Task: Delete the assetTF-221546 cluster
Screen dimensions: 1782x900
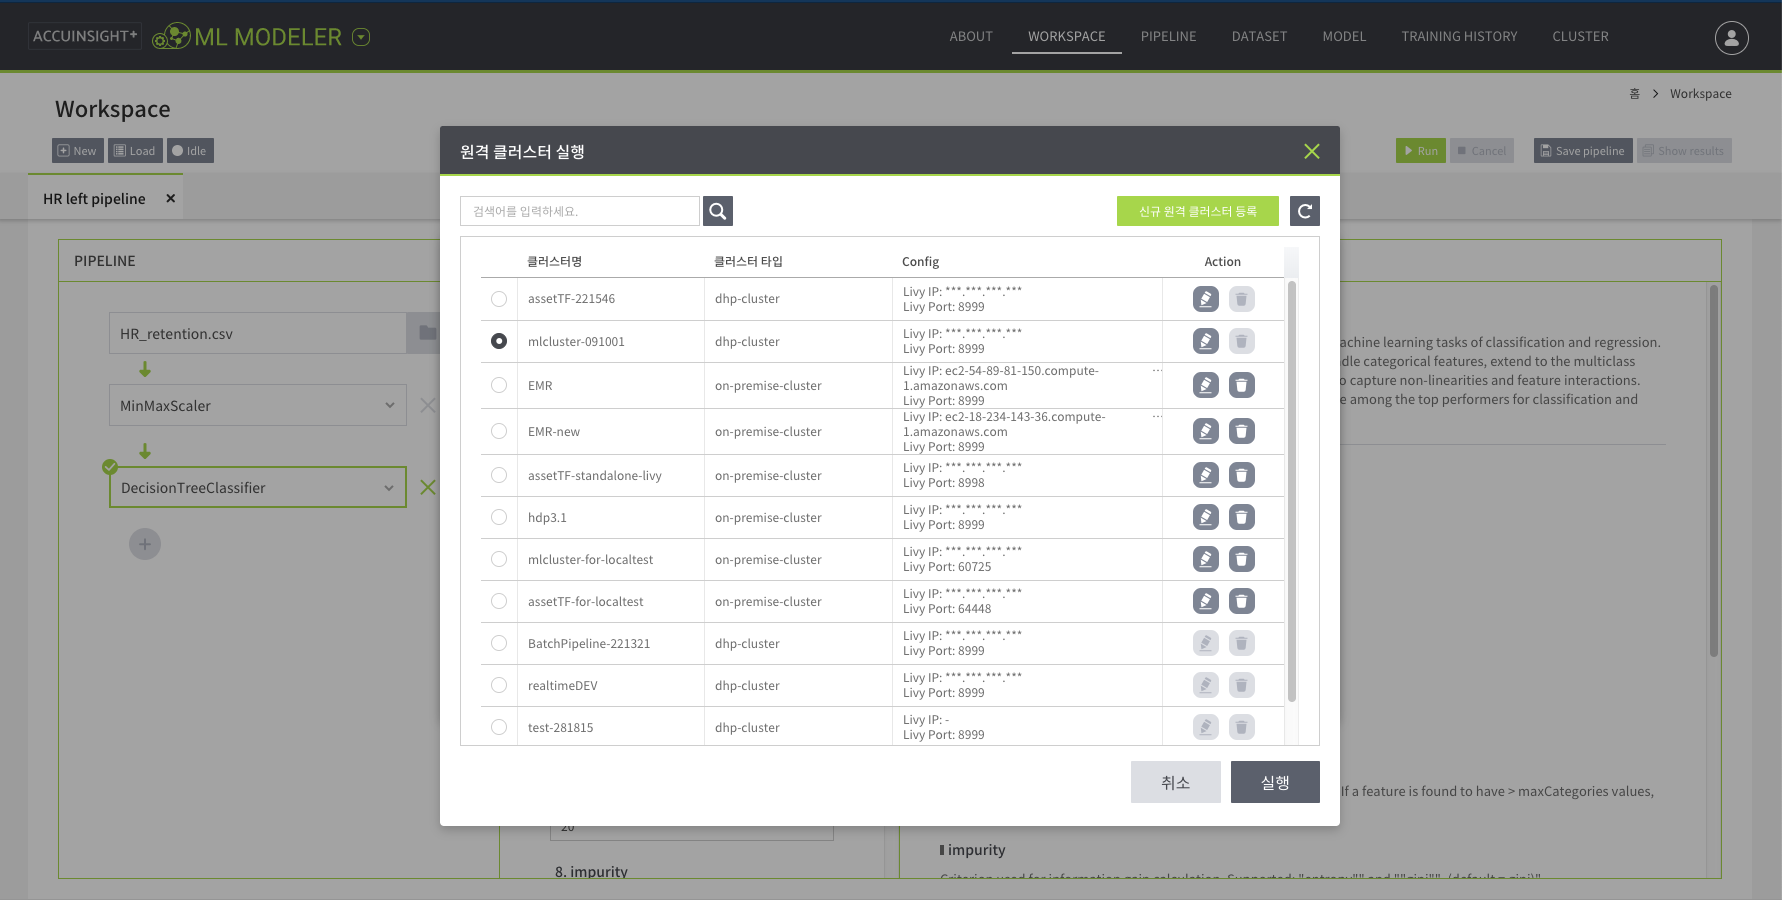Action: (1242, 299)
